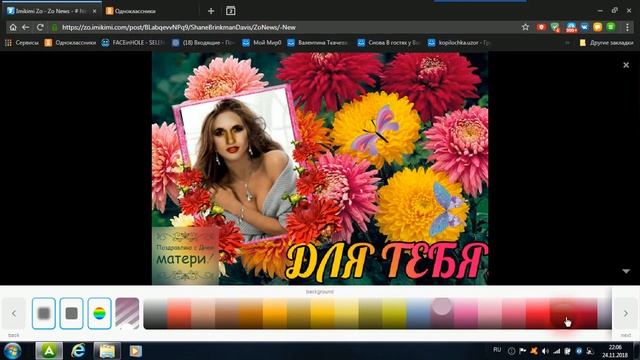This screenshot has height=360, width=640.
Task: Open the Снова в гостях bookmark
Action: coord(389,42)
